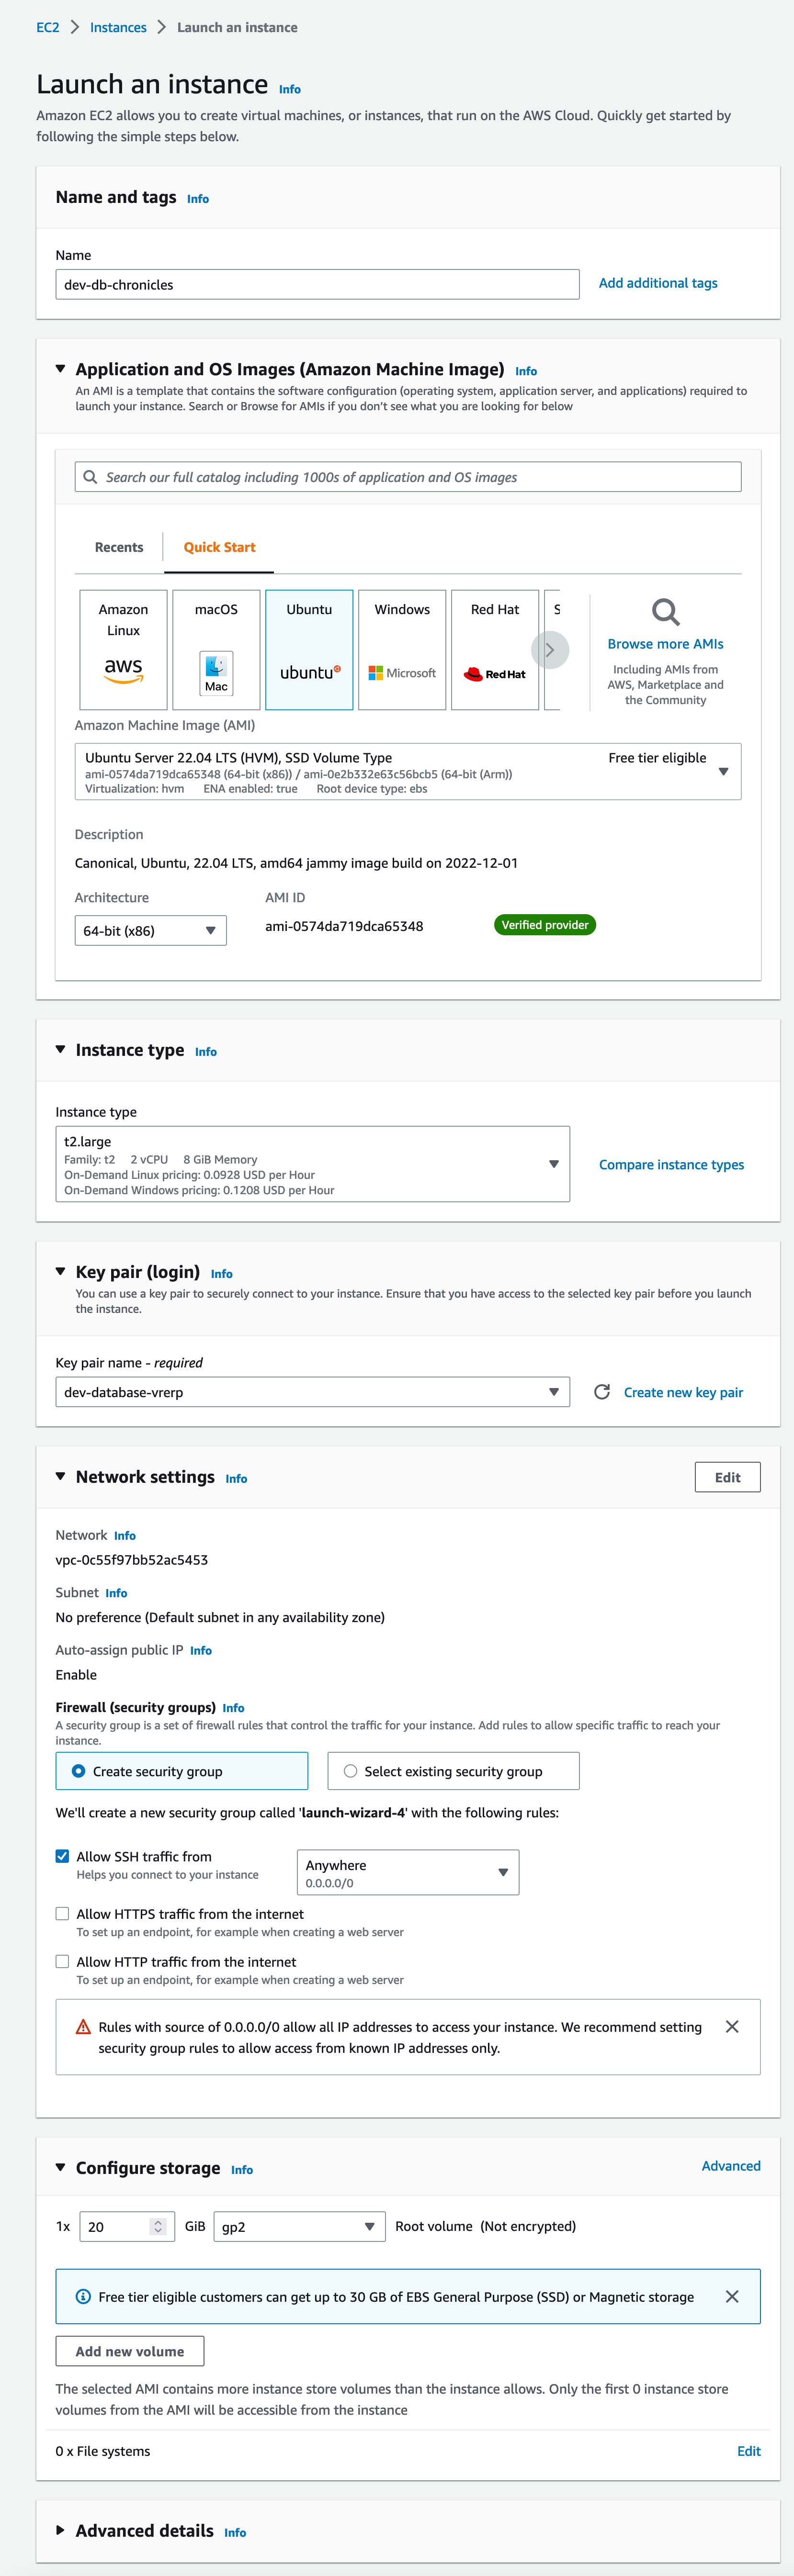Open the Key pair name dropdown
The height and width of the screenshot is (2576, 794).
tap(312, 1392)
